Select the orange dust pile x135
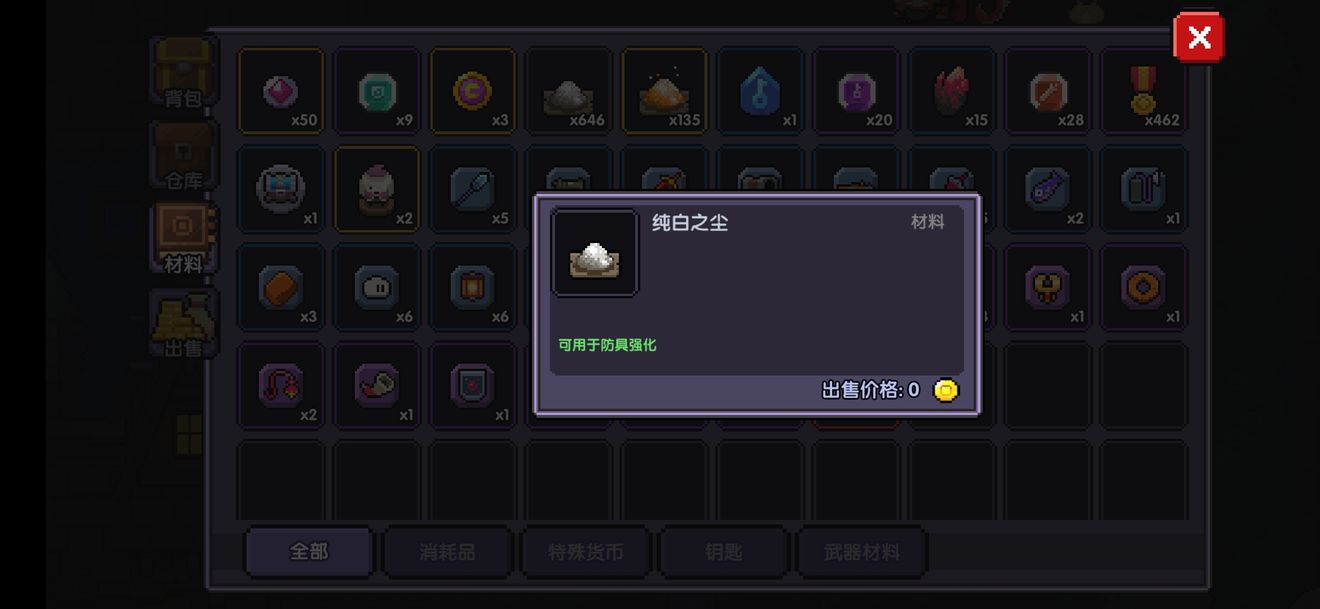 [665, 91]
